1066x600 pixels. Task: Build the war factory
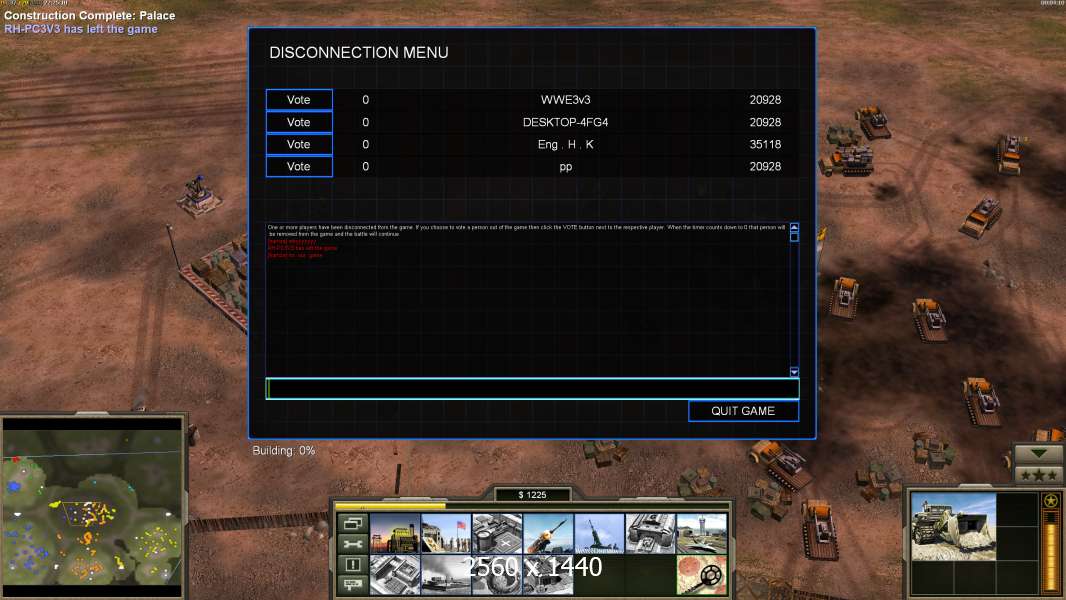click(x=650, y=533)
